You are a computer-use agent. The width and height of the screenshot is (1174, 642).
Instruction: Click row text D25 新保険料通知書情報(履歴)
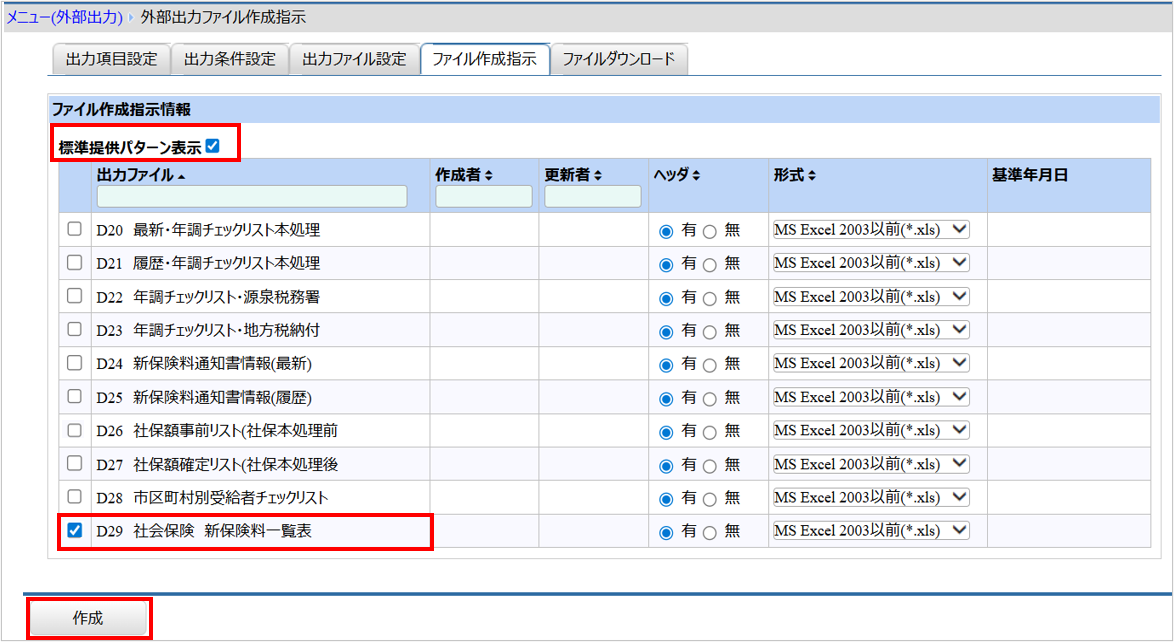pyautogui.click(x=204, y=398)
